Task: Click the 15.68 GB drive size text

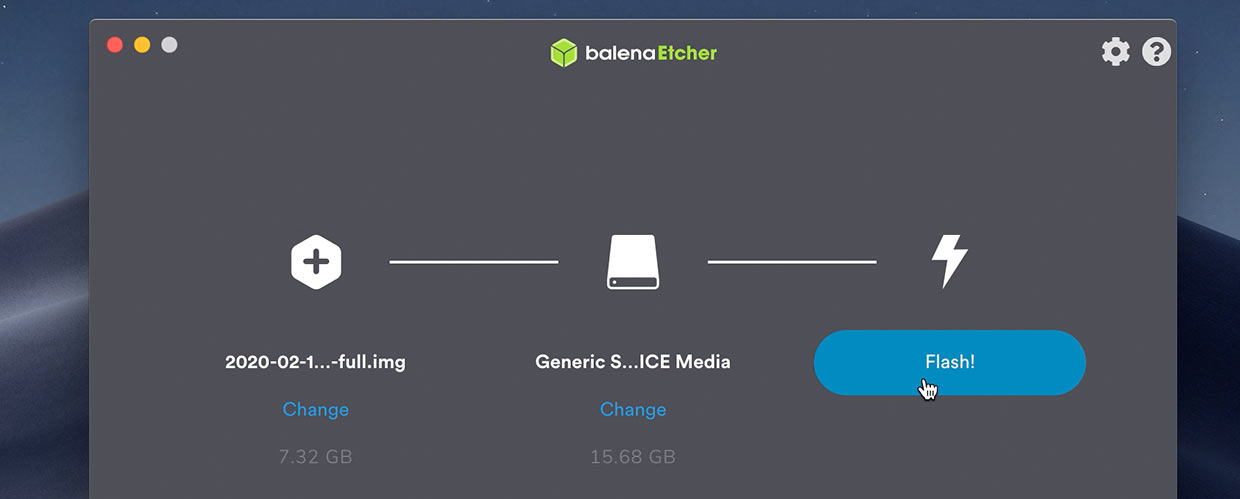Action: point(633,457)
